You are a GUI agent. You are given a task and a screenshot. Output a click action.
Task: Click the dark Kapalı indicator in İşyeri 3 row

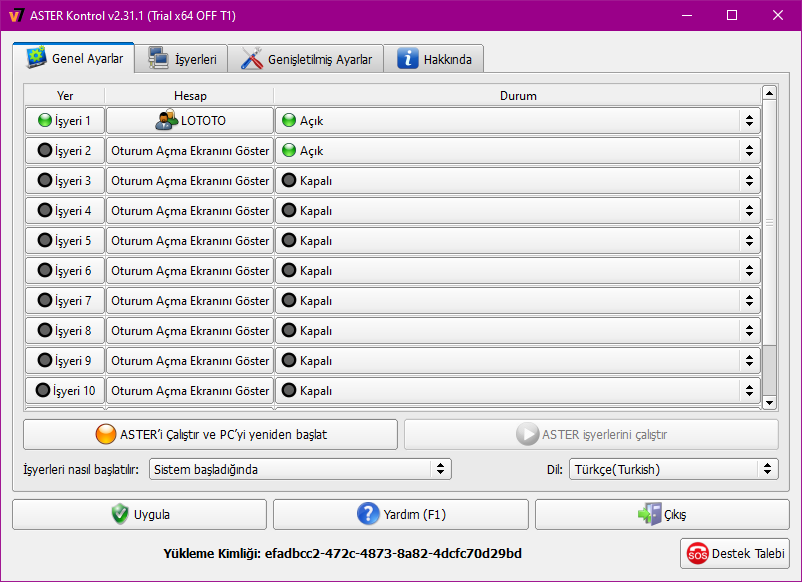289,181
